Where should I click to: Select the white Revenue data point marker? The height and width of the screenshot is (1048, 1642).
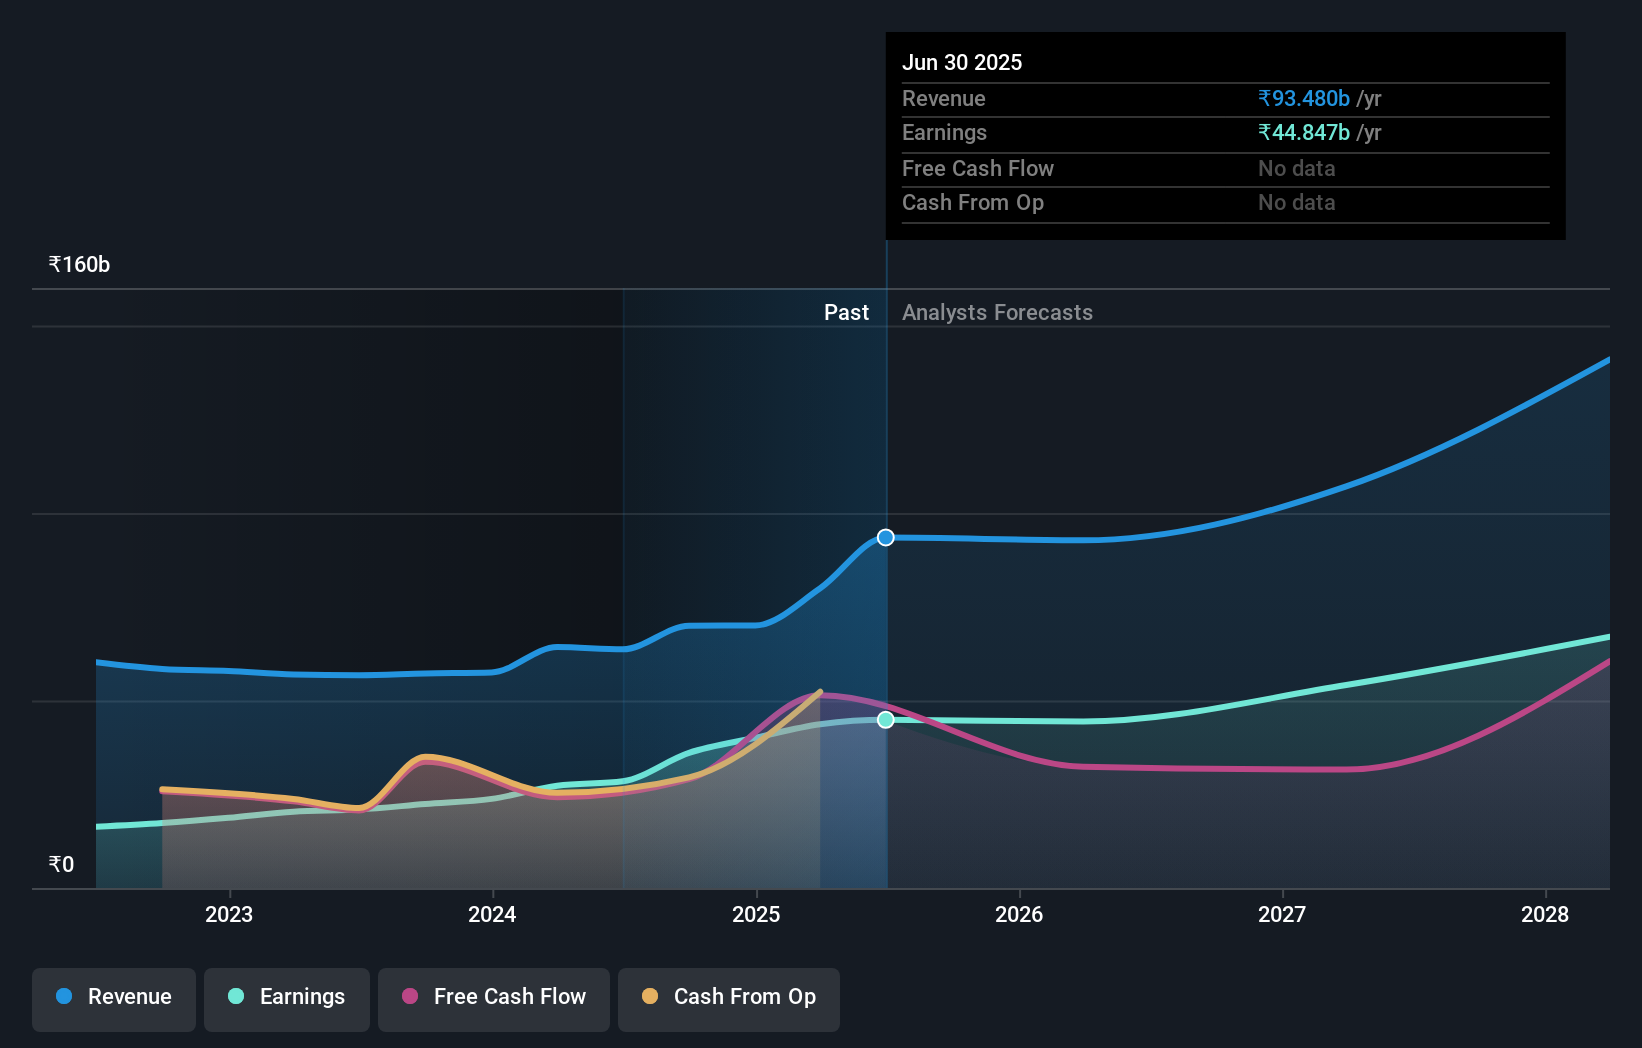pos(885,537)
